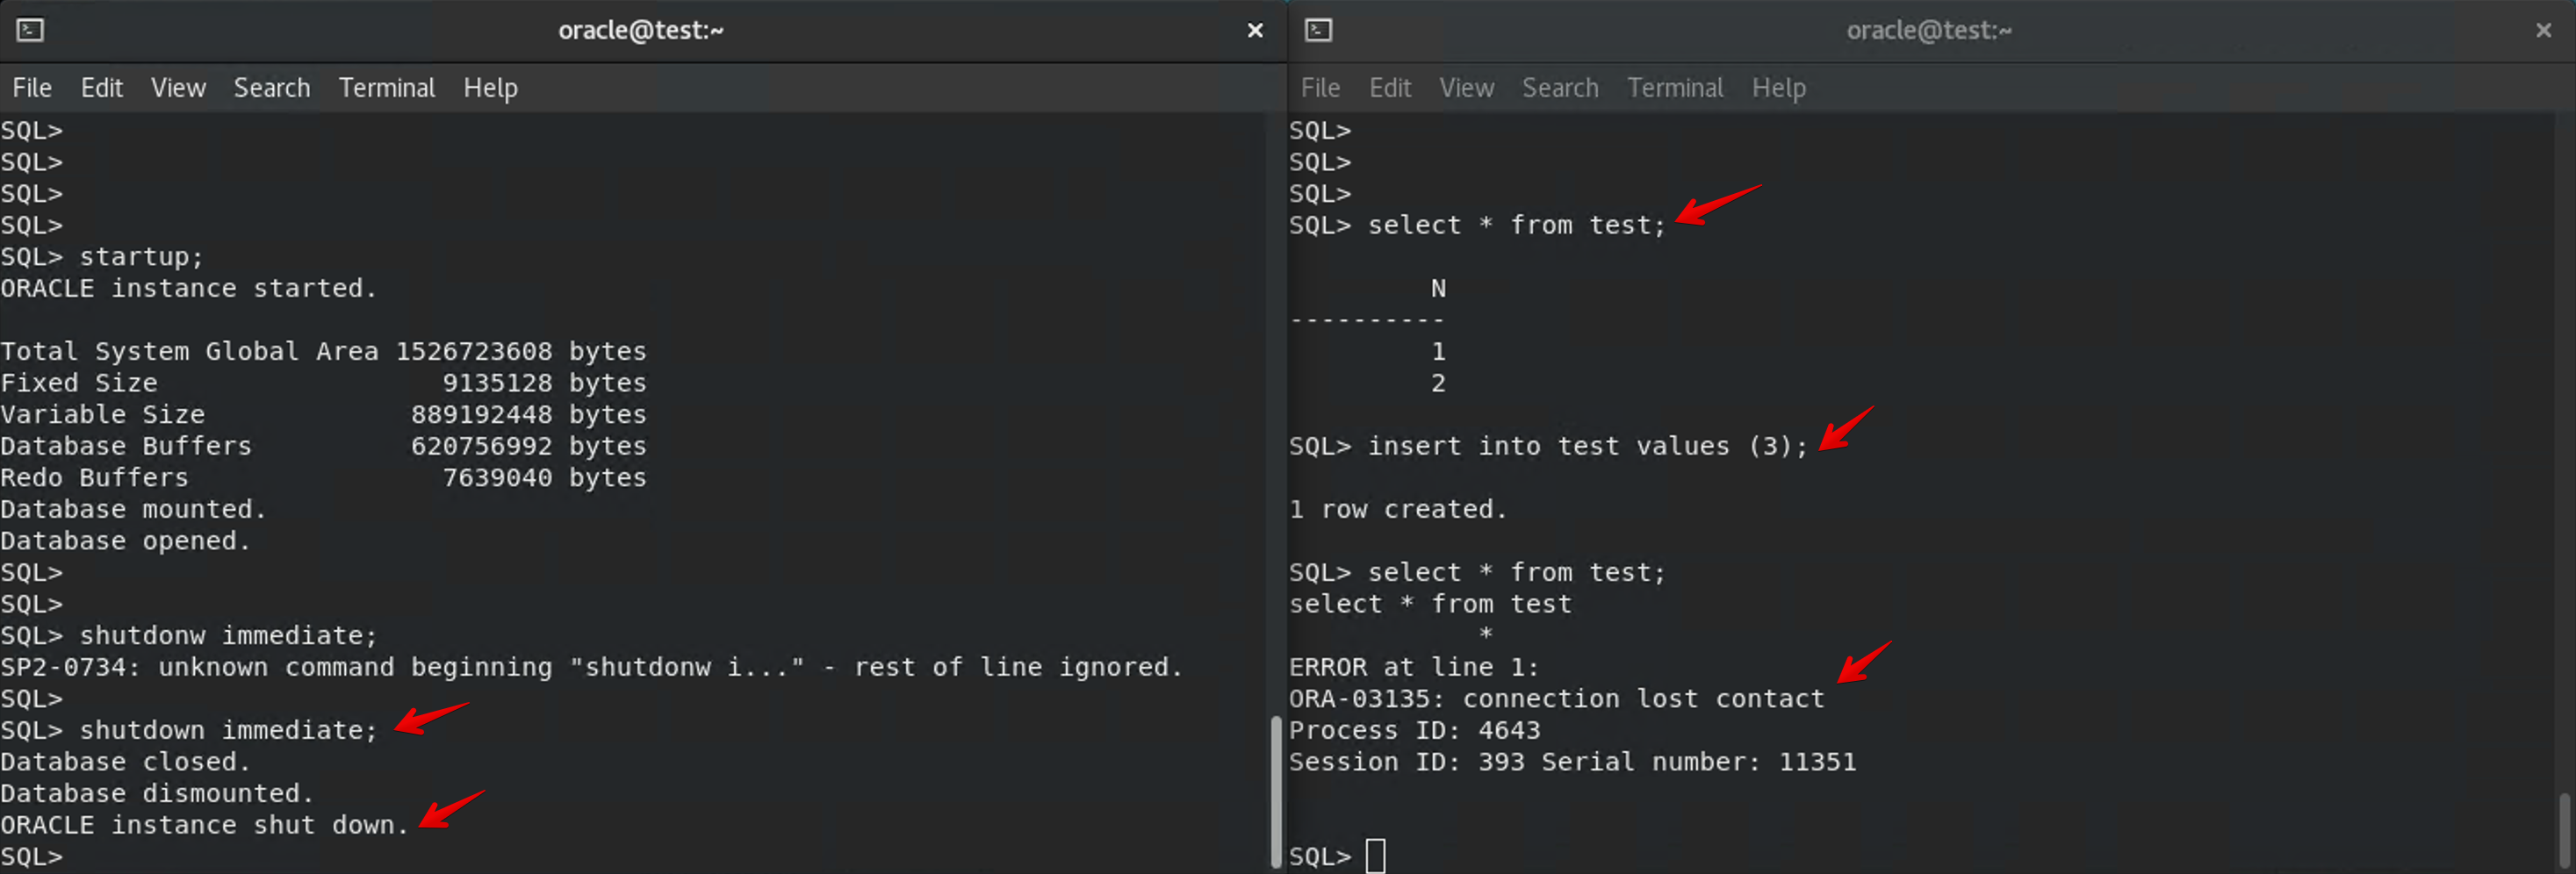The height and width of the screenshot is (874, 2576).
Task: Close the left oracle@test terminal window
Action: pos(1255,30)
